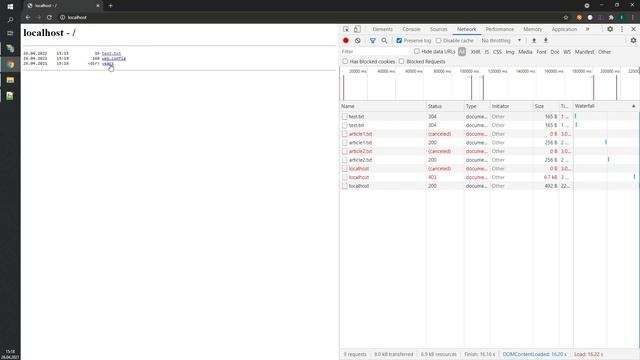Open the test.txt link on page
640x360 pixels.
(111, 53)
